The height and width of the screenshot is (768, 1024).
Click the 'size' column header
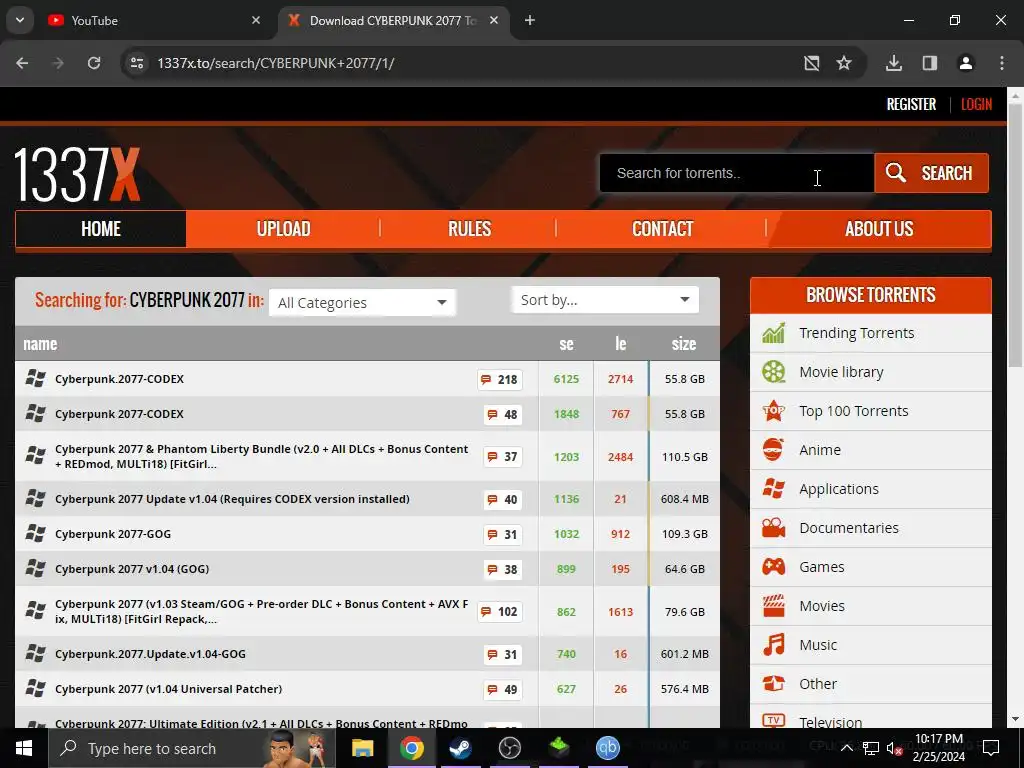coord(684,344)
